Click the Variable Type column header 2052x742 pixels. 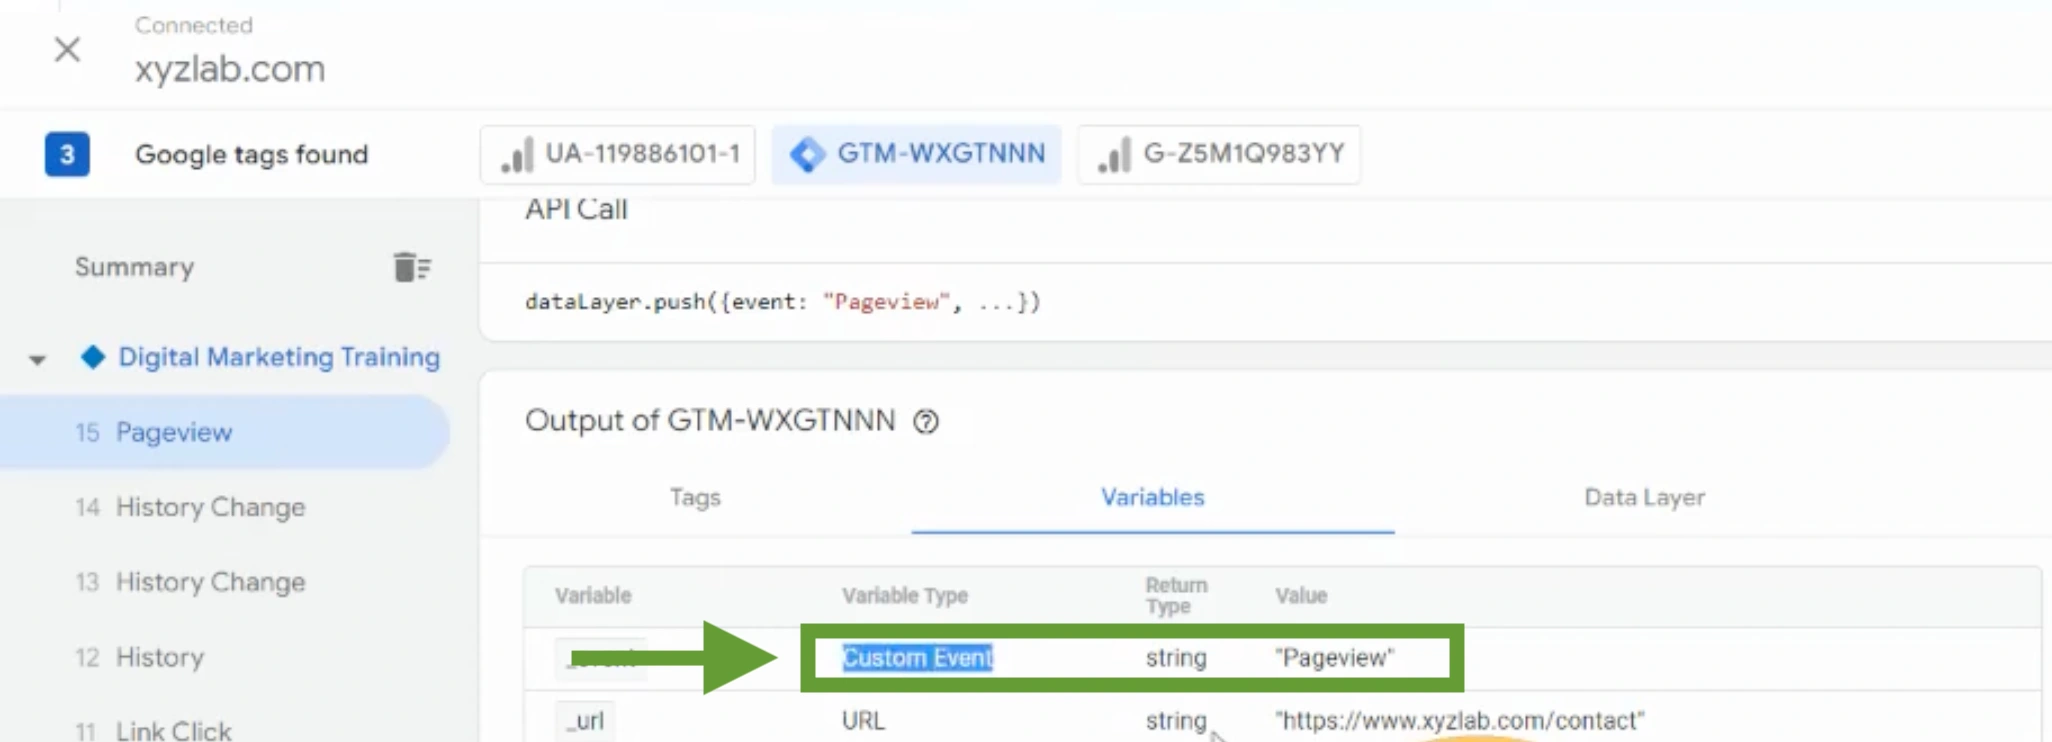coord(904,596)
